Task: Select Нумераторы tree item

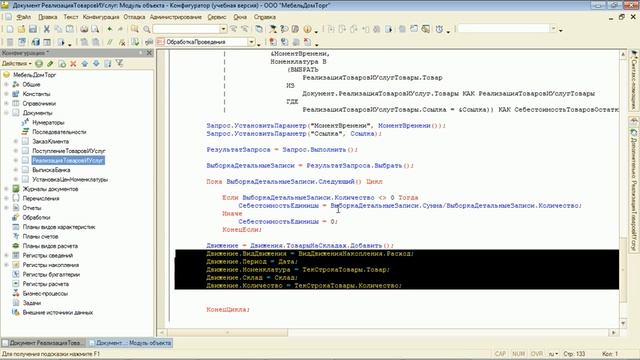Action: [48, 122]
